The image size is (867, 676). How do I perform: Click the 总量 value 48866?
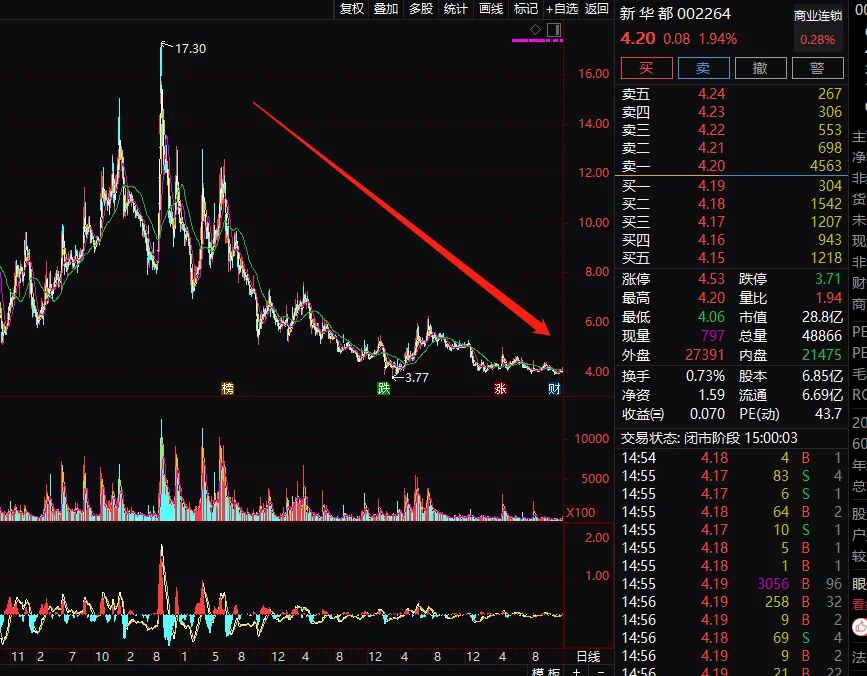coord(822,336)
